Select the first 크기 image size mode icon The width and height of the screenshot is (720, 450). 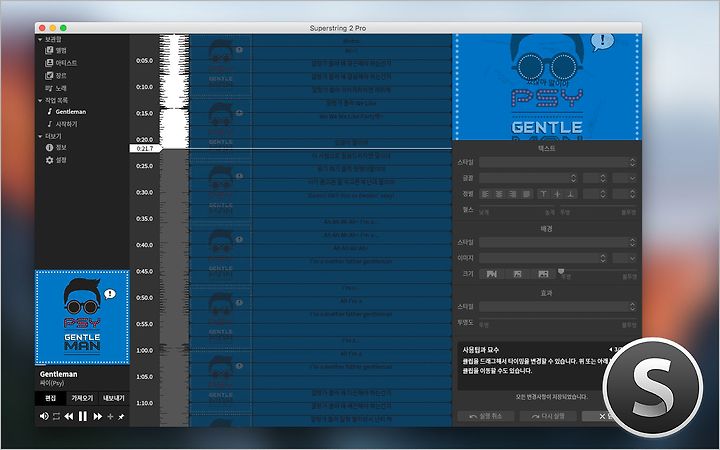coord(492,274)
